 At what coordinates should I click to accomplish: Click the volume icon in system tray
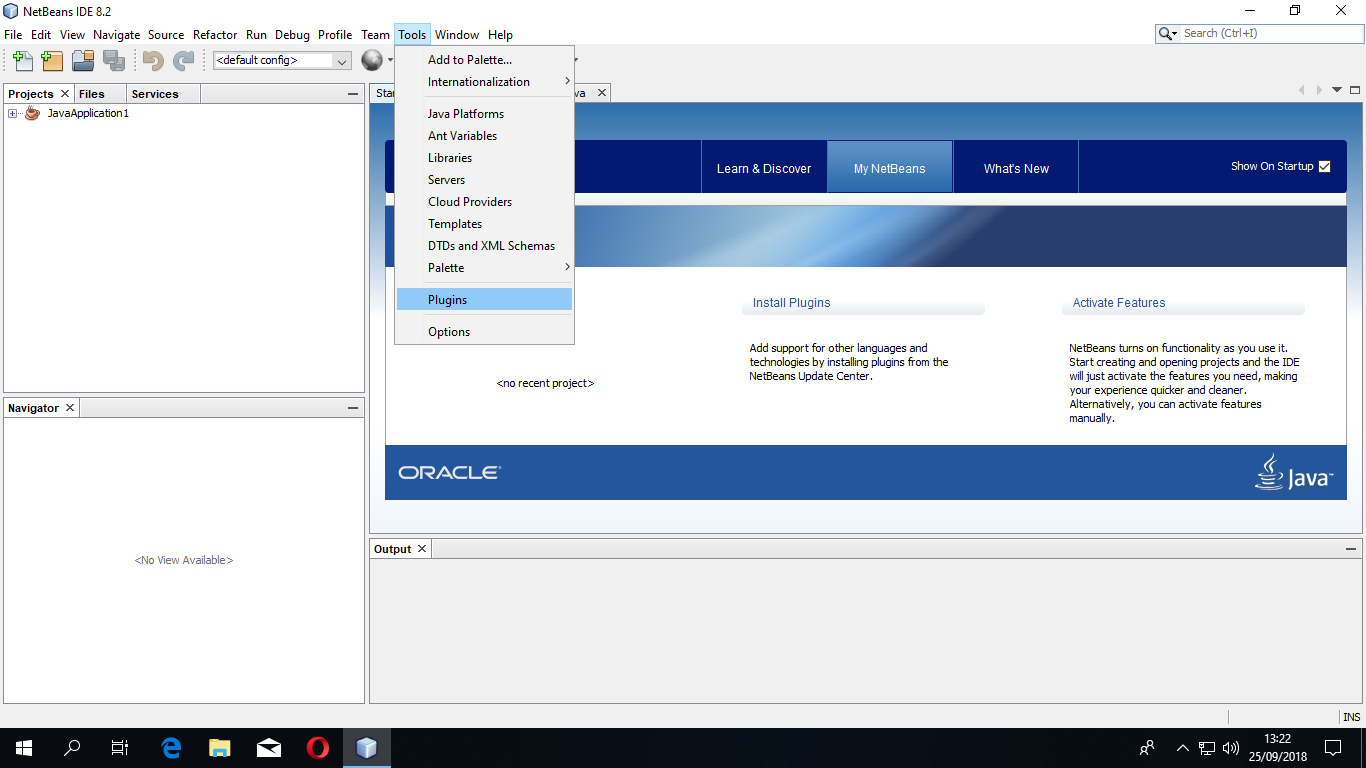point(1230,748)
